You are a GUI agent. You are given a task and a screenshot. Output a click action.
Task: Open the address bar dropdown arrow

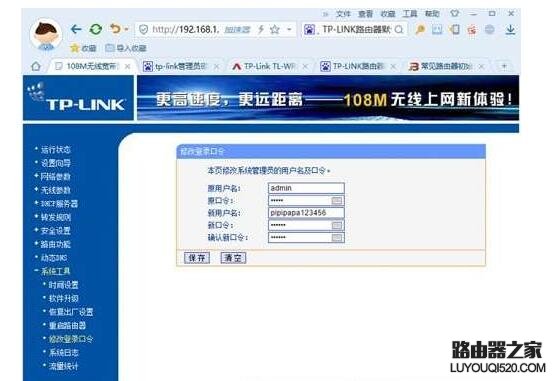pyautogui.click(x=289, y=30)
